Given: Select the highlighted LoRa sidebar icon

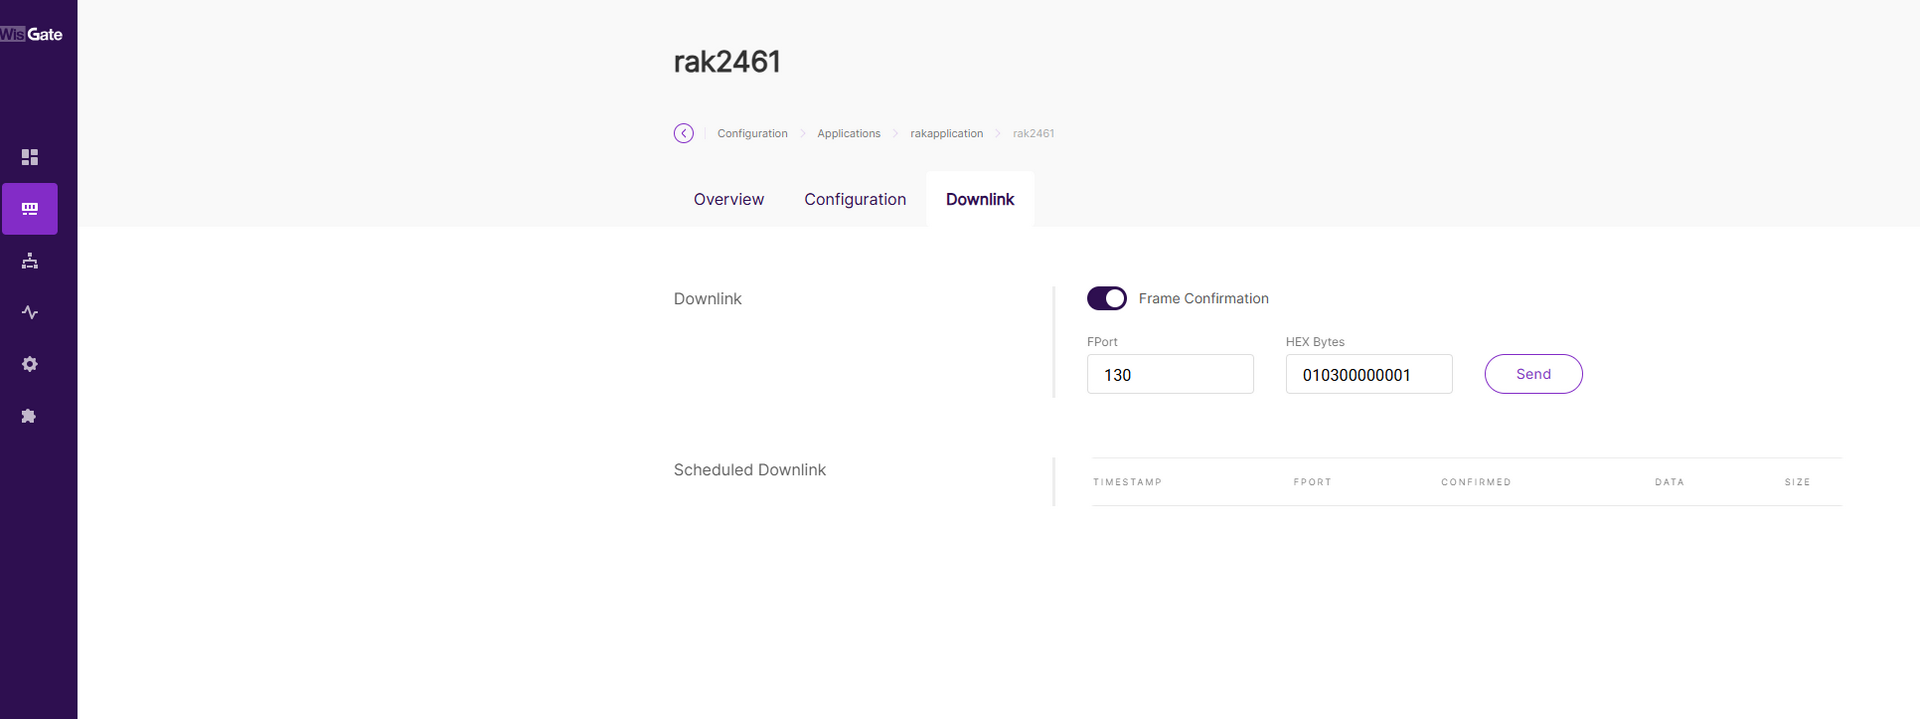Looking at the screenshot, I should pyautogui.click(x=30, y=209).
